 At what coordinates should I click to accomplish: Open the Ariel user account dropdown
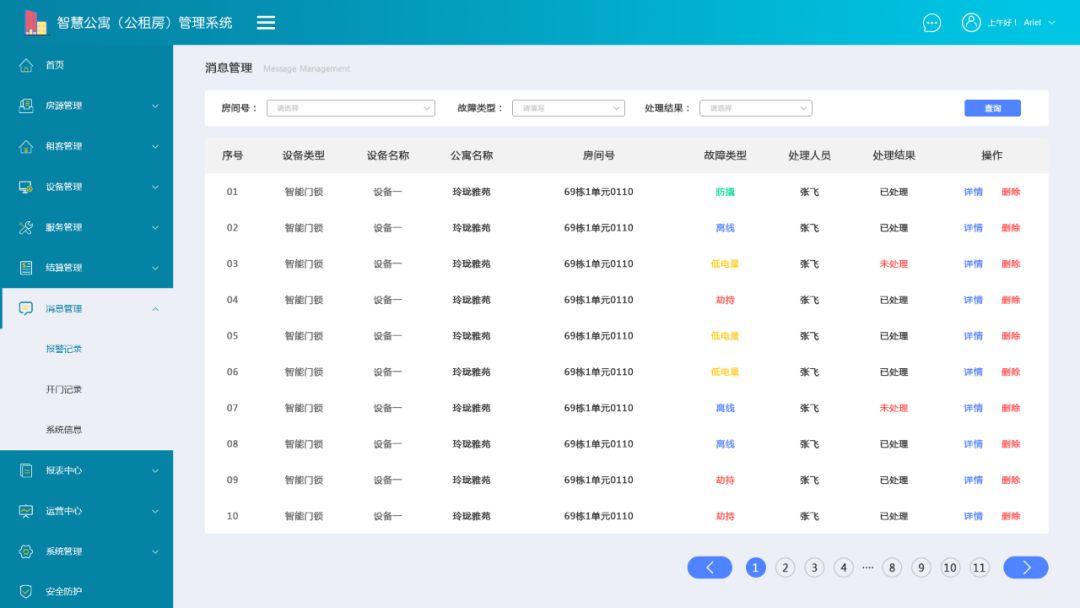[x=1037, y=22]
